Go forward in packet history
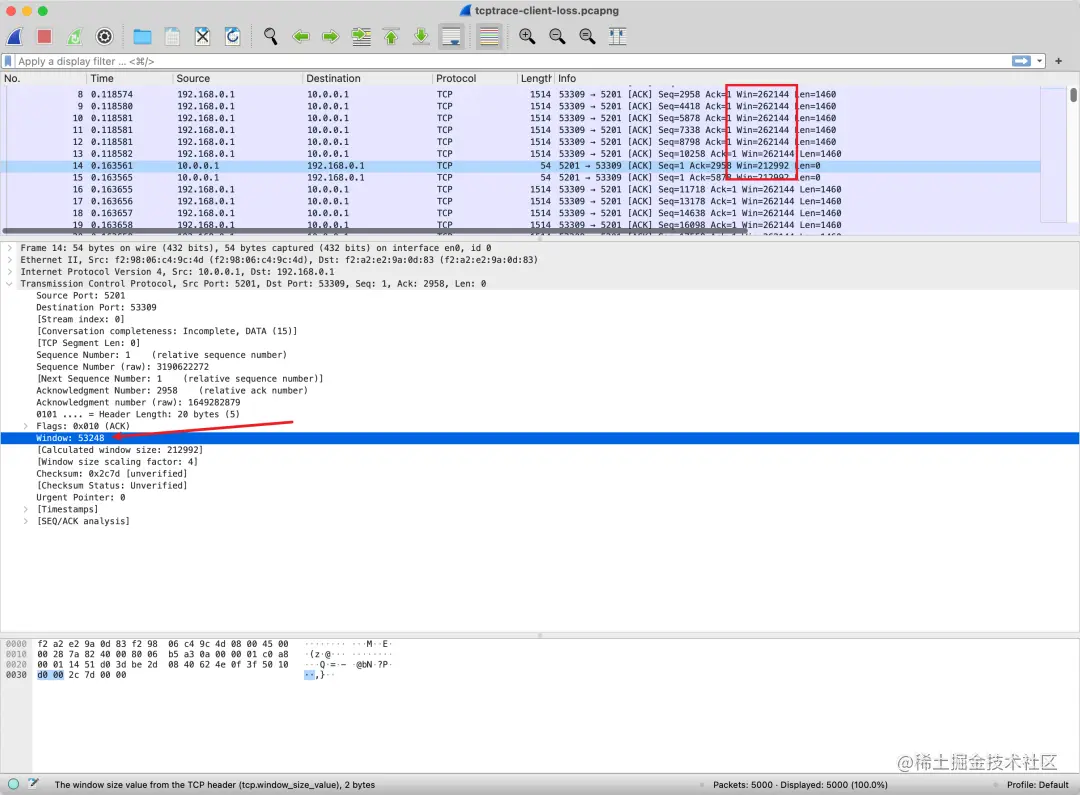The image size is (1080, 795). click(331, 37)
